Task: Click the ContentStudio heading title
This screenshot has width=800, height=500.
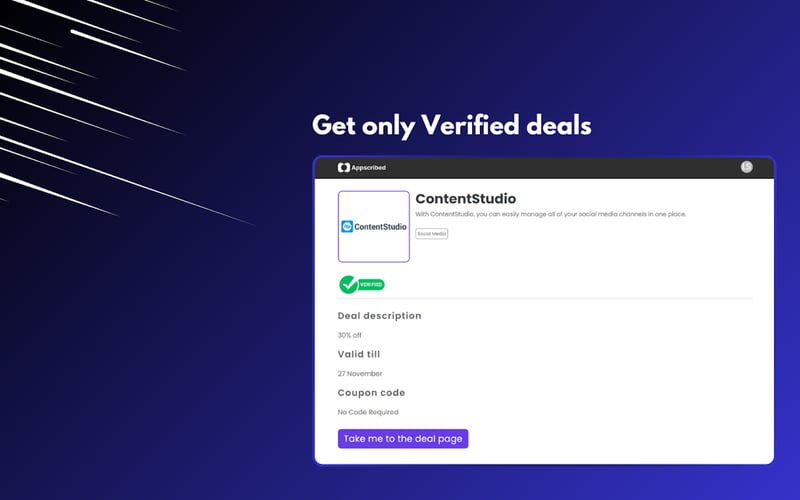Action: pos(465,199)
